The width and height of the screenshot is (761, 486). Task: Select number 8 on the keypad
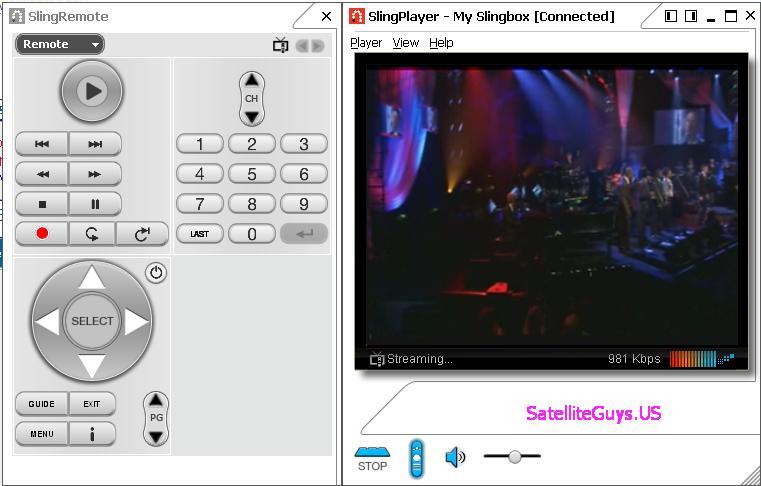[x=251, y=204]
